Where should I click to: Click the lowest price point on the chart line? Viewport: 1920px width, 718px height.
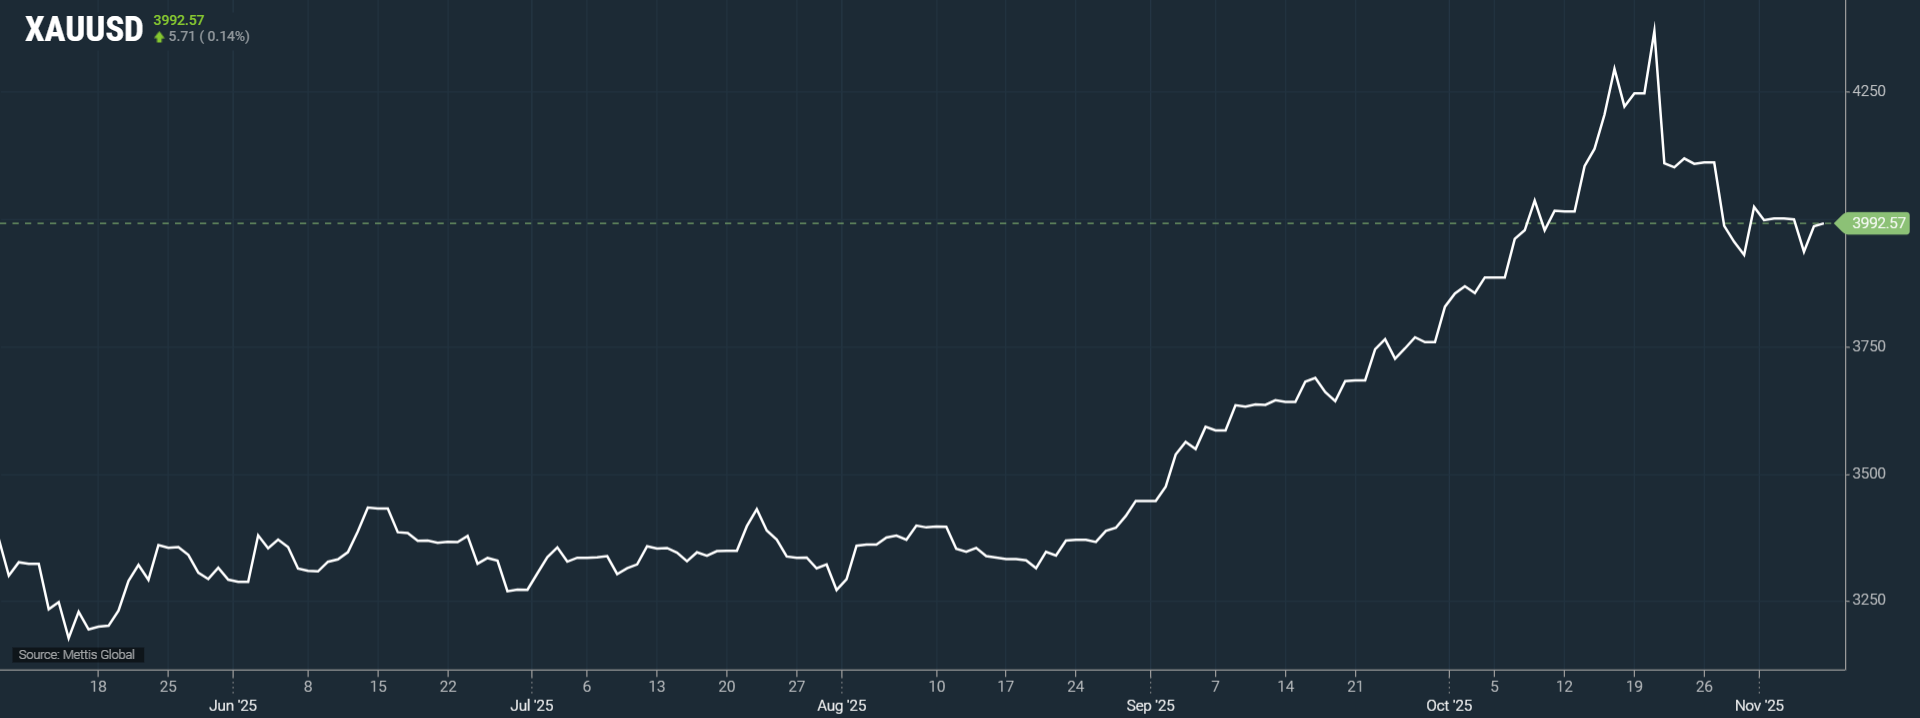(x=69, y=638)
